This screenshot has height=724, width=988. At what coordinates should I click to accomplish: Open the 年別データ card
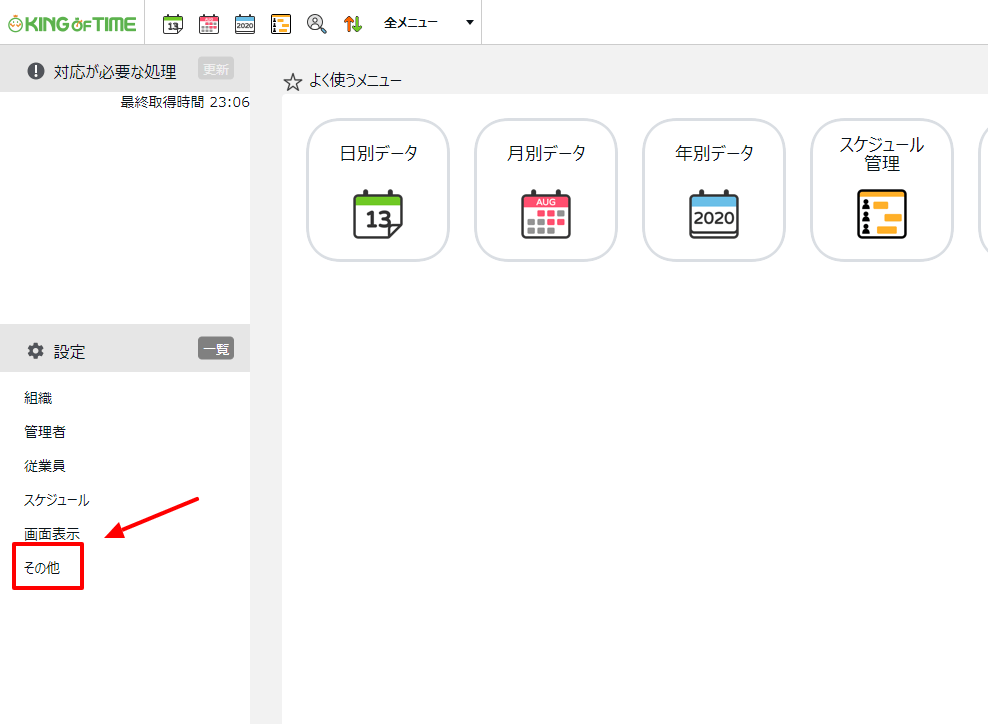714,190
